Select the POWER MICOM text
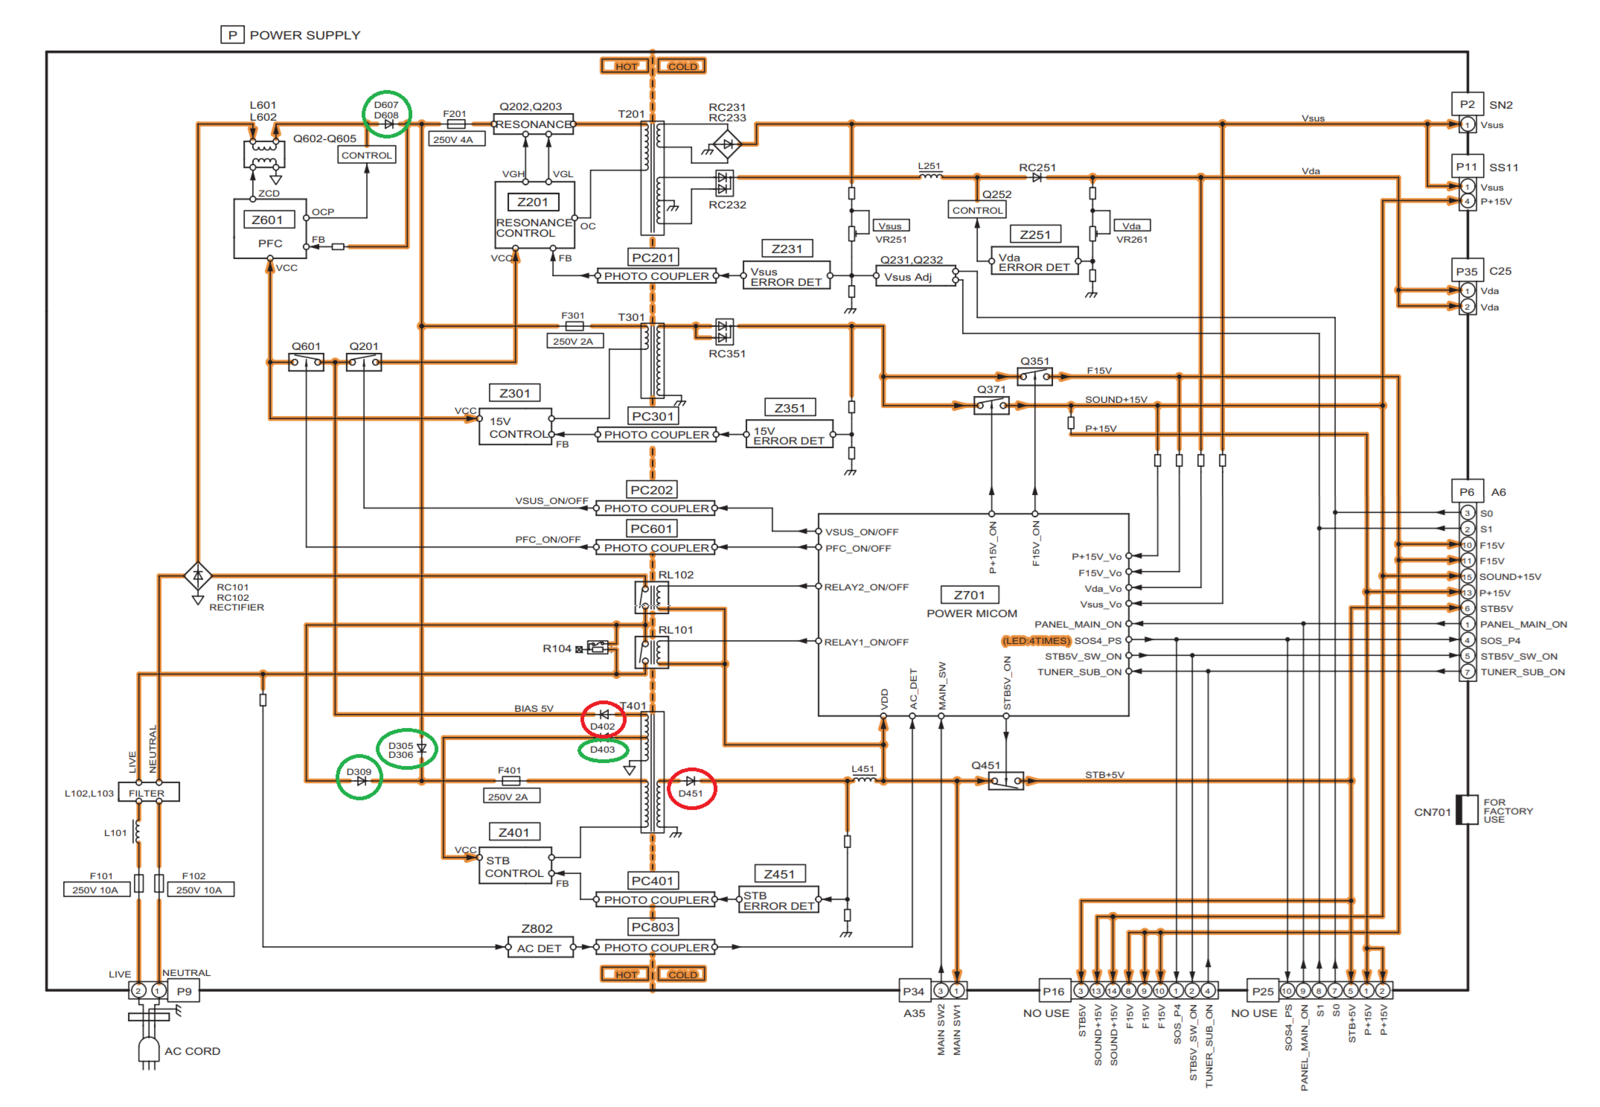The image size is (1600, 1107). click(972, 614)
